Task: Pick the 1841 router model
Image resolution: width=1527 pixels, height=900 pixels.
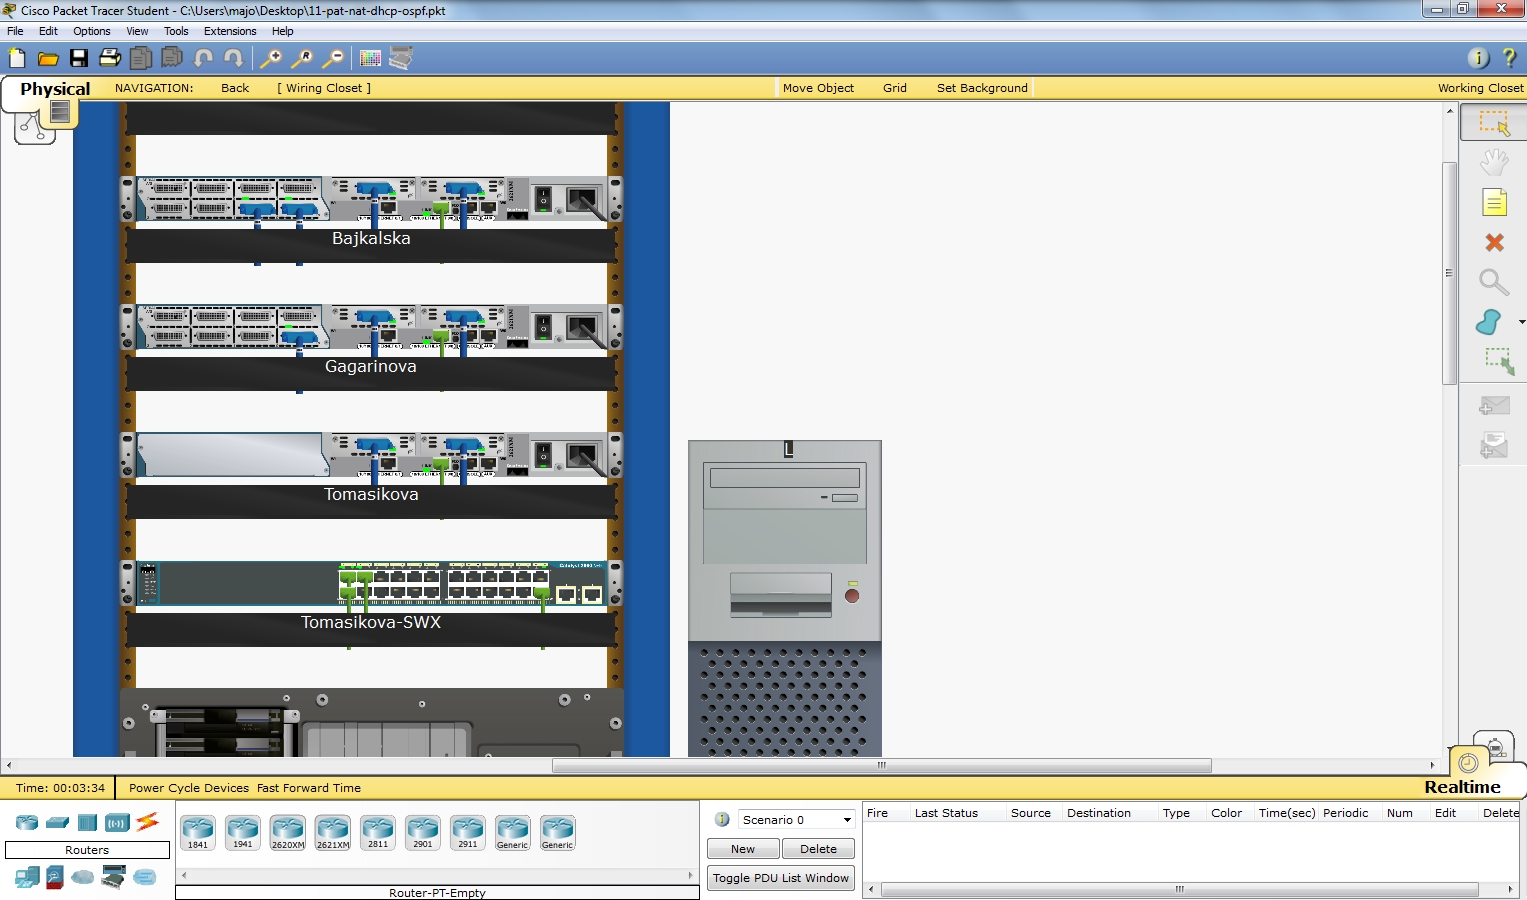Action: (x=198, y=832)
